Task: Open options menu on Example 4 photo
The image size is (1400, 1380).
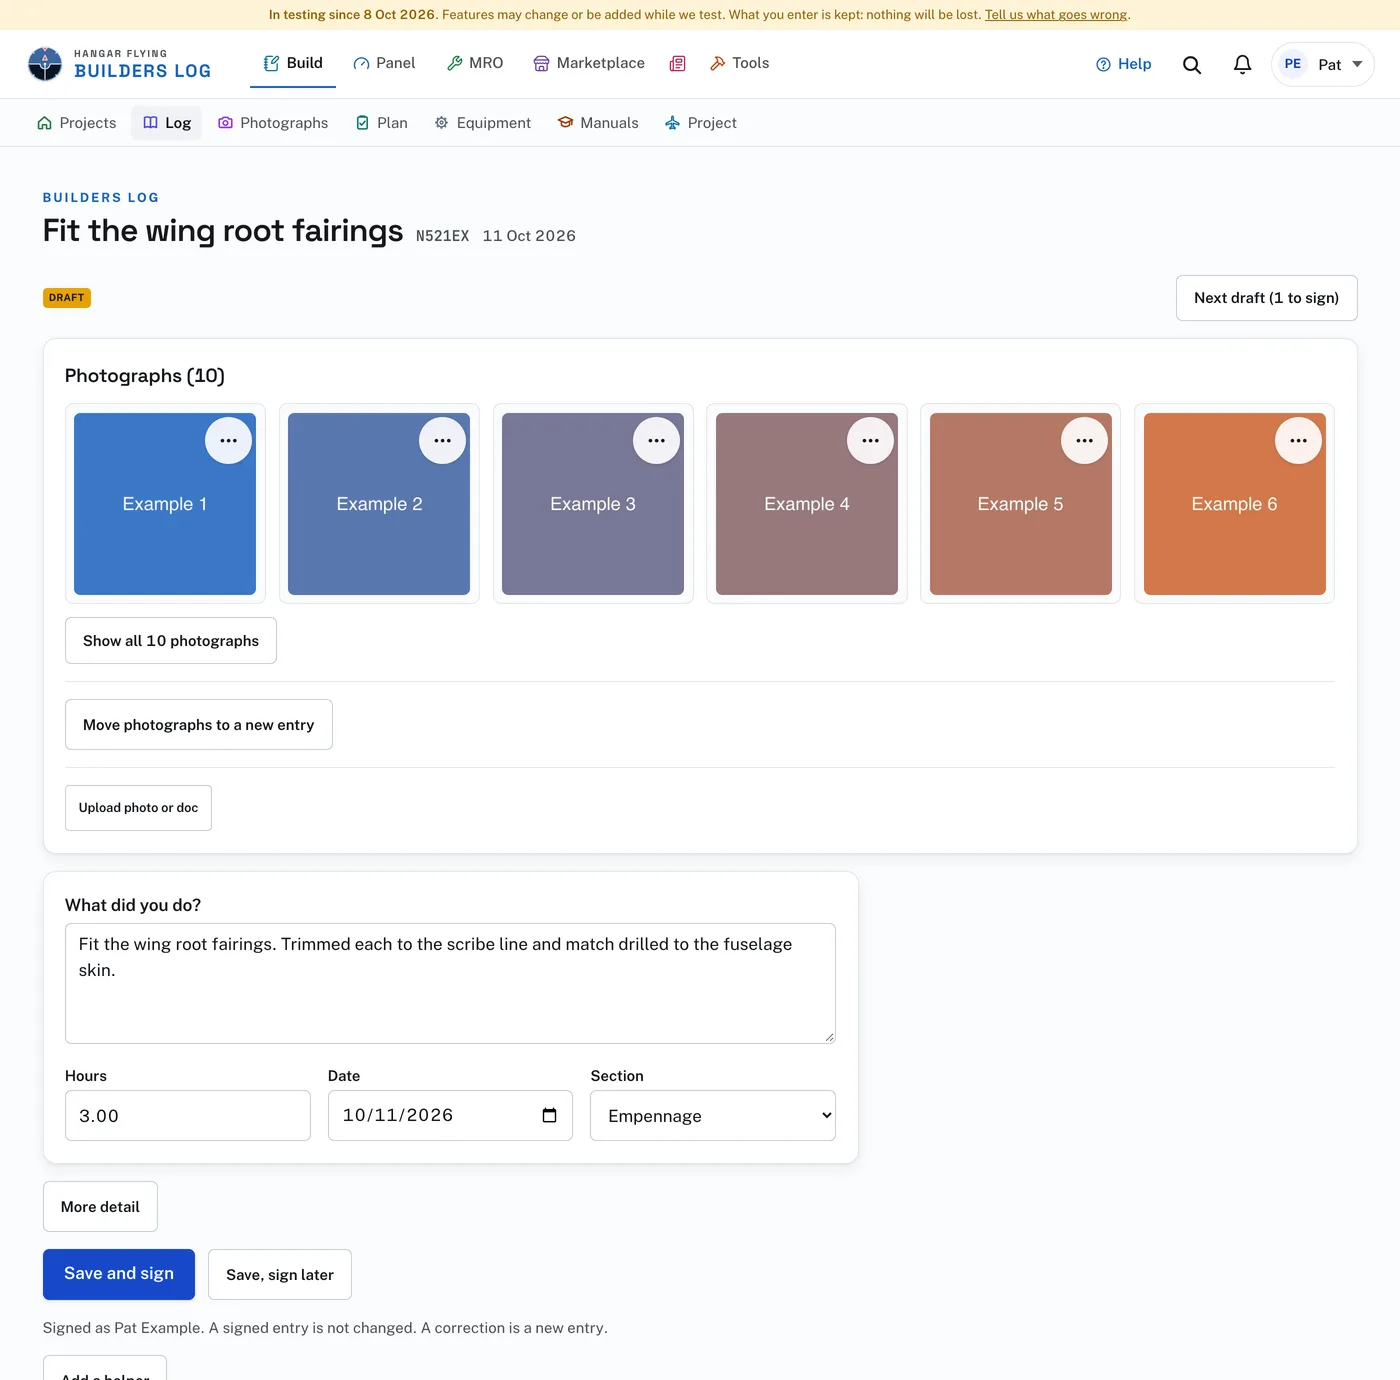Action: click(x=870, y=441)
